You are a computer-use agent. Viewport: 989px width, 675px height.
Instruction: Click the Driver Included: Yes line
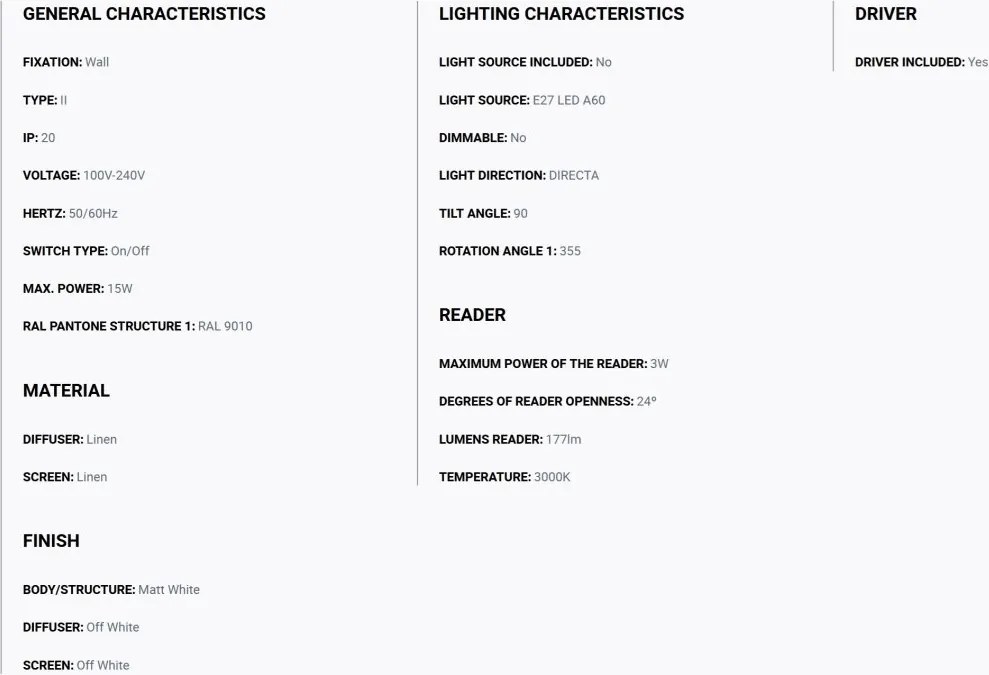(x=921, y=62)
